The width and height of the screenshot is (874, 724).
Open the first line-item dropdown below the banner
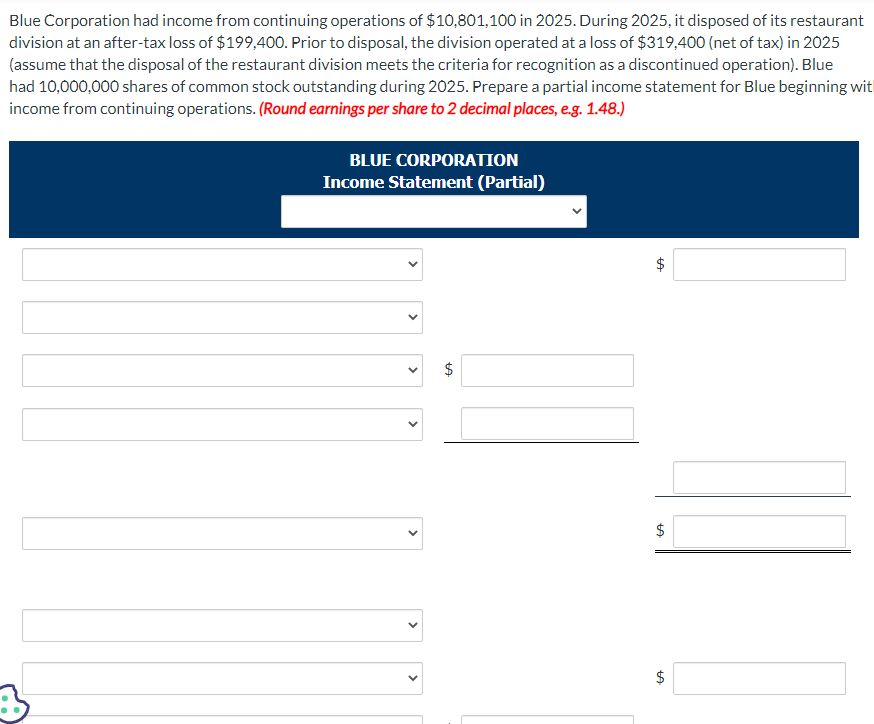222,264
